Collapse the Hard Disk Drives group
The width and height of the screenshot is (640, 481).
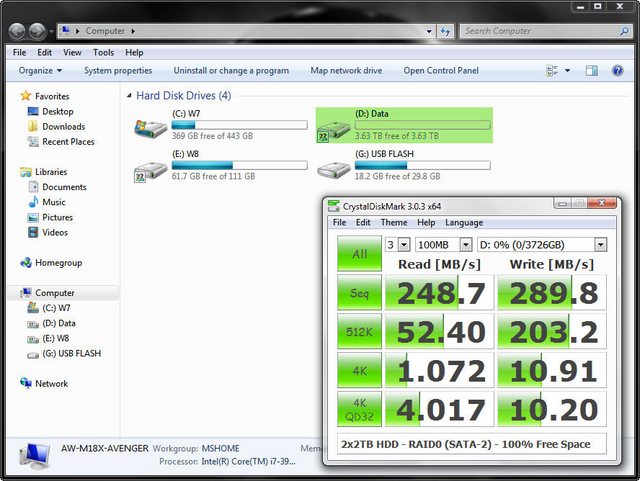pos(129,96)
